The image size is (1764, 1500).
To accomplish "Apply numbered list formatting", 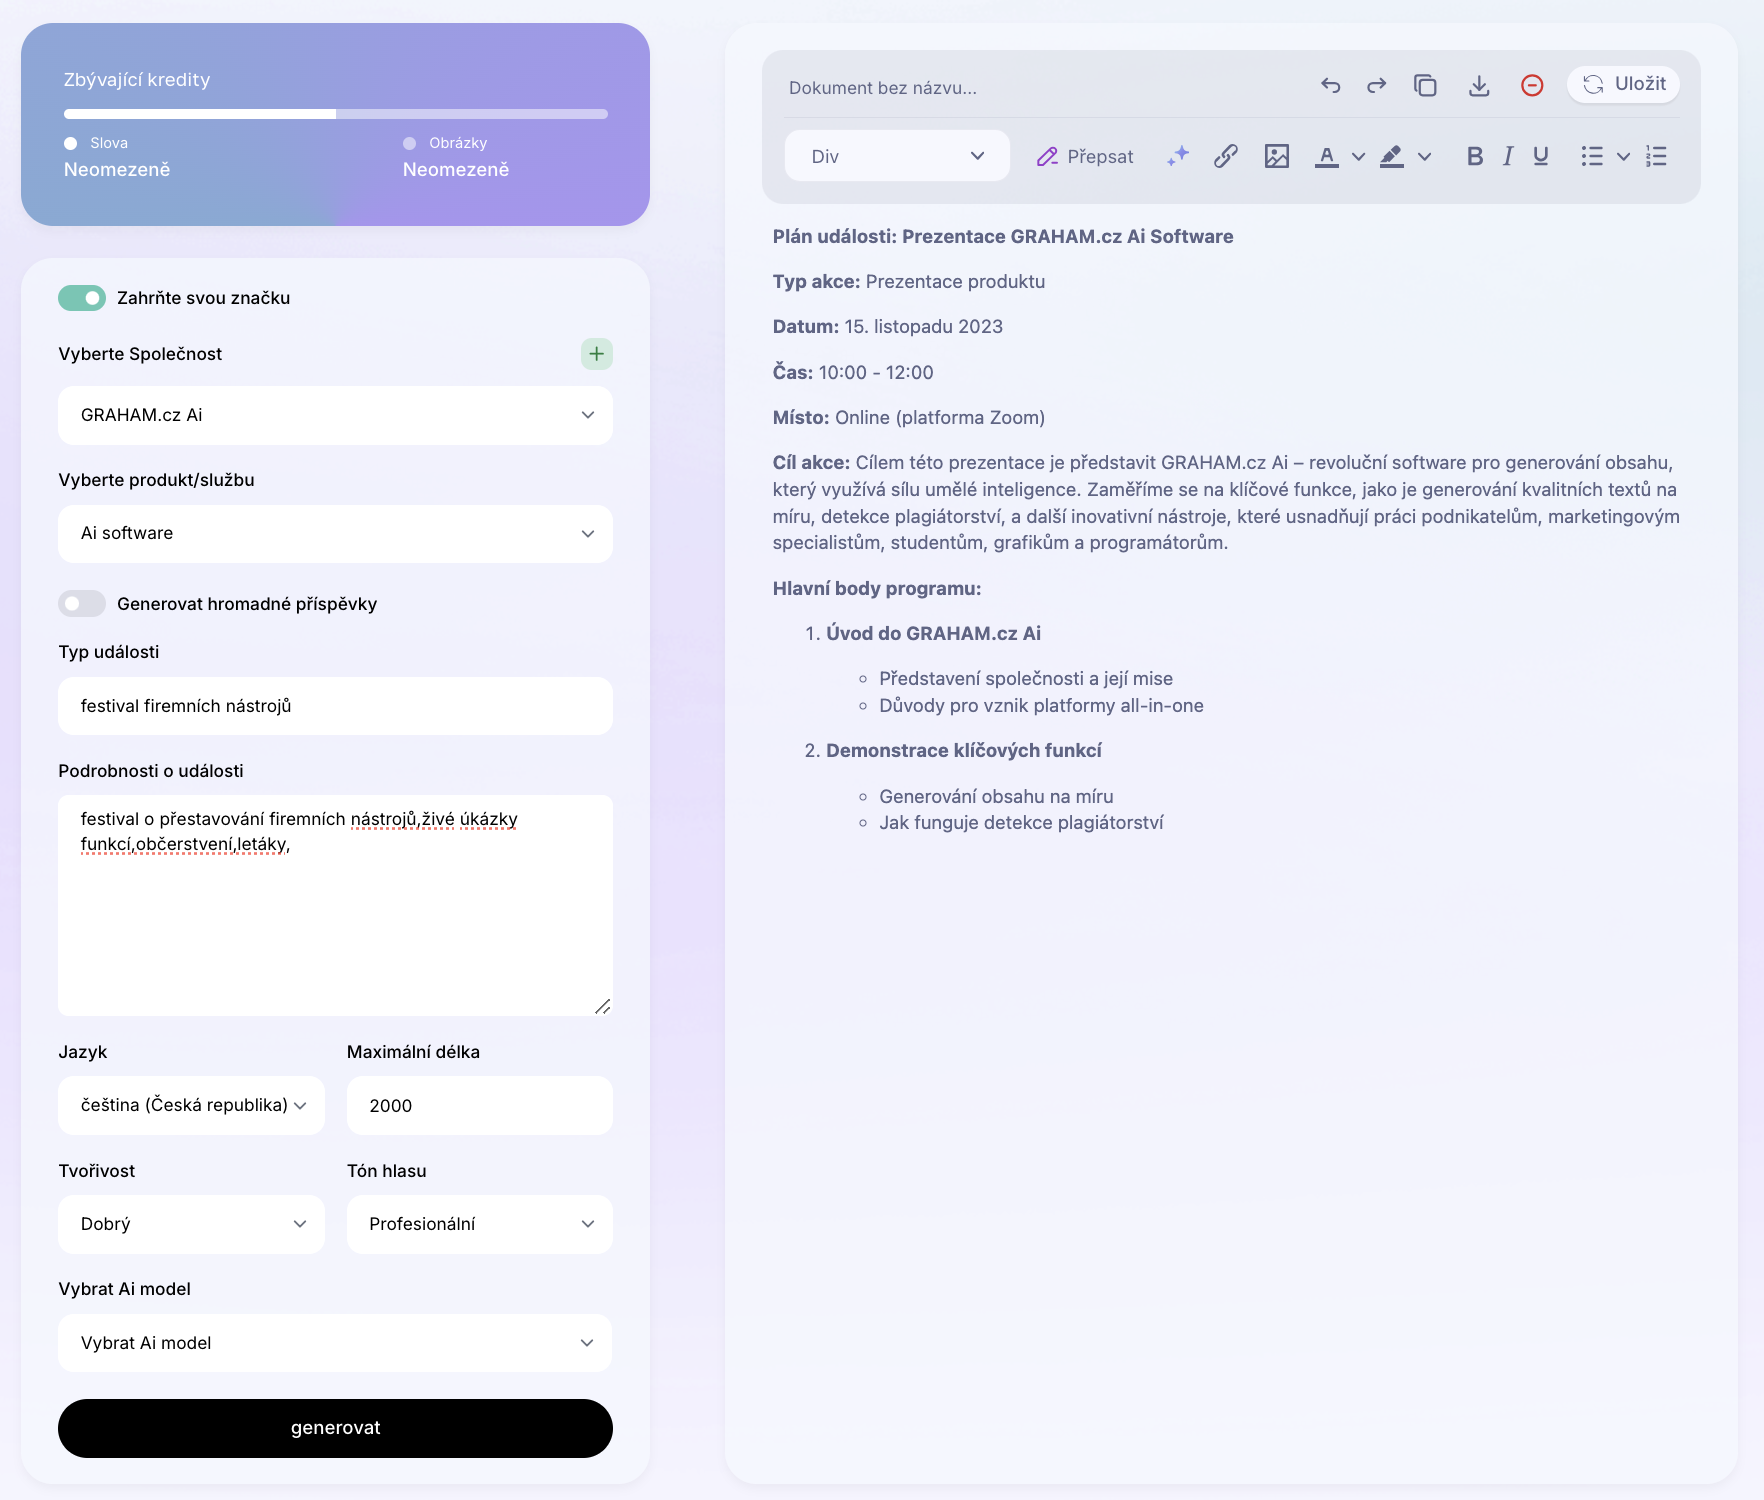I will click(1656, 156).
